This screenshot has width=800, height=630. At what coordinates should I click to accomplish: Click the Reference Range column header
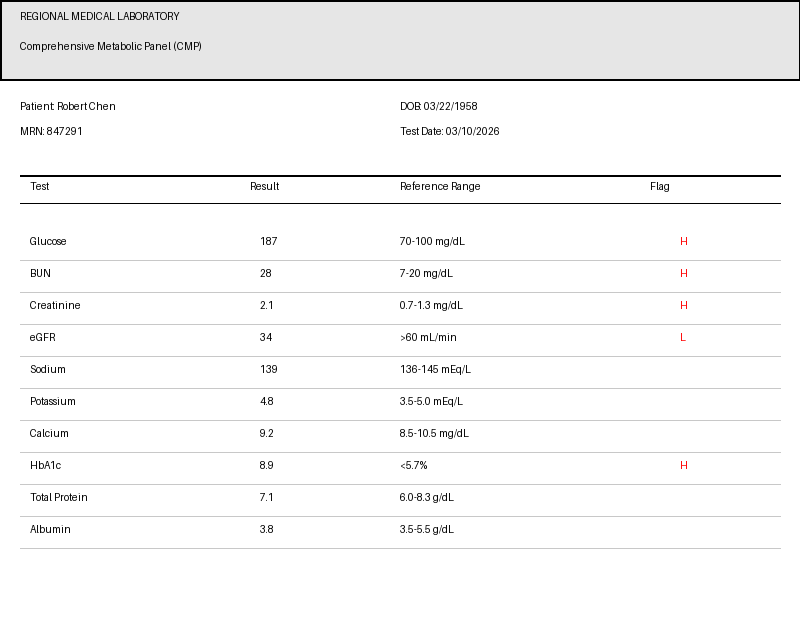[441, 186]
